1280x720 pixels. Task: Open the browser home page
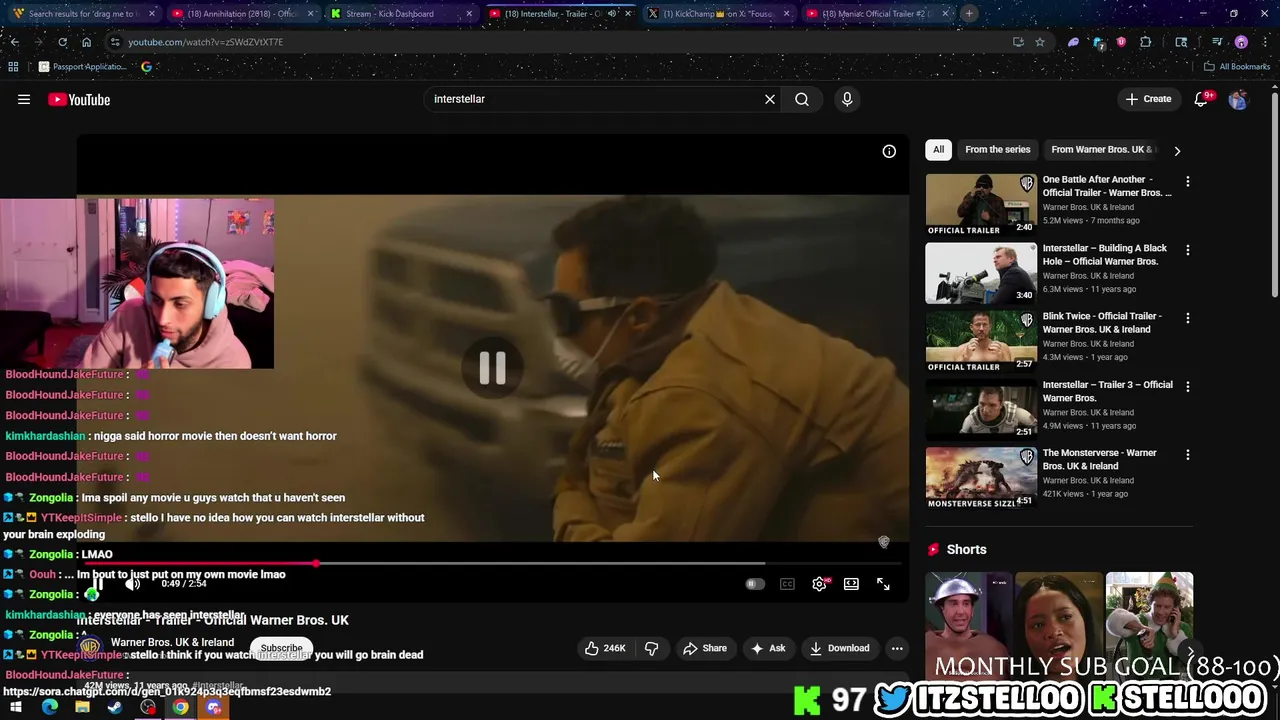(x=86, y=42)
